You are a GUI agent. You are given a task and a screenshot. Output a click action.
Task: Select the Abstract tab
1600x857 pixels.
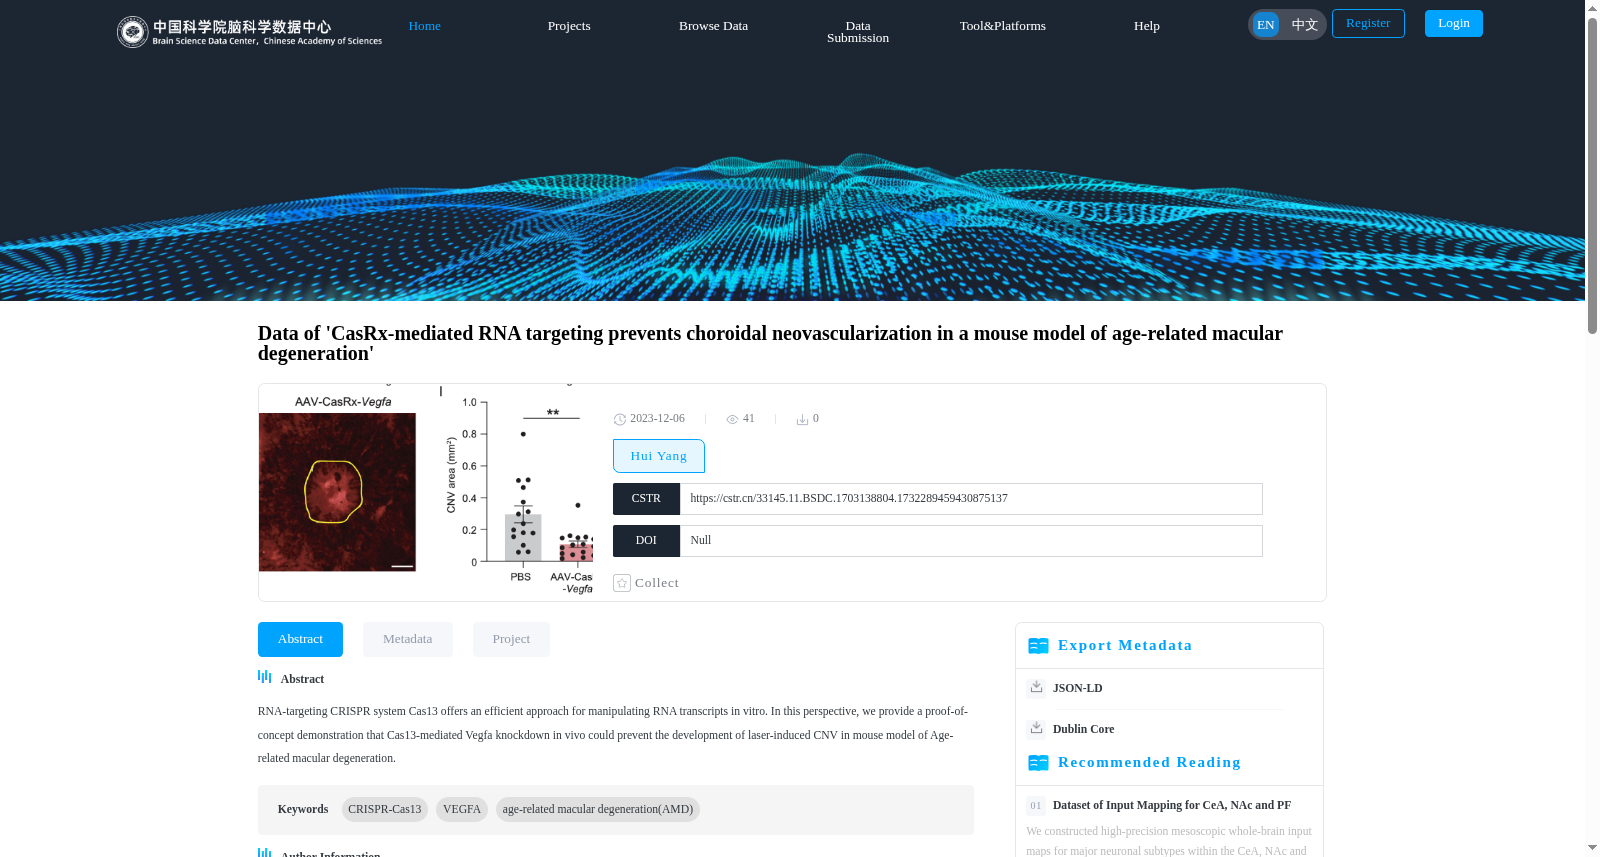click(x=300, y=639)
